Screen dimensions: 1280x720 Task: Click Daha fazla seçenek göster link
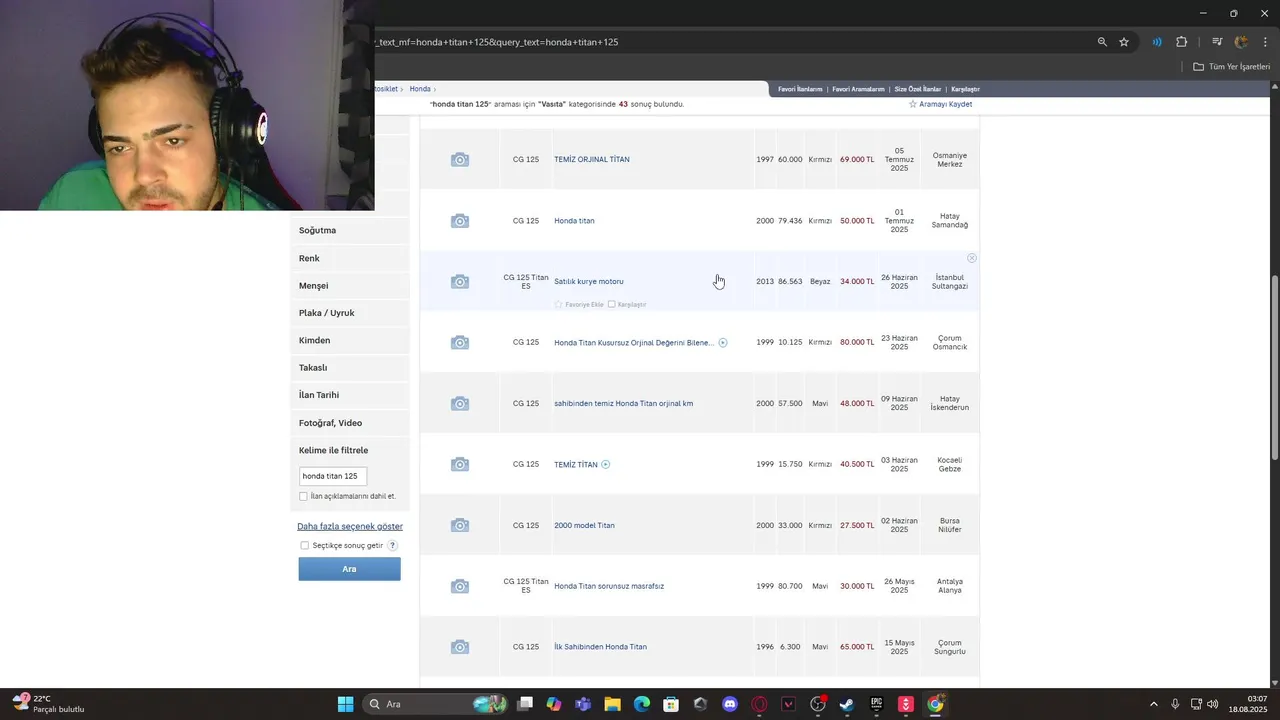pyautogui.click(x=350, y=526)
